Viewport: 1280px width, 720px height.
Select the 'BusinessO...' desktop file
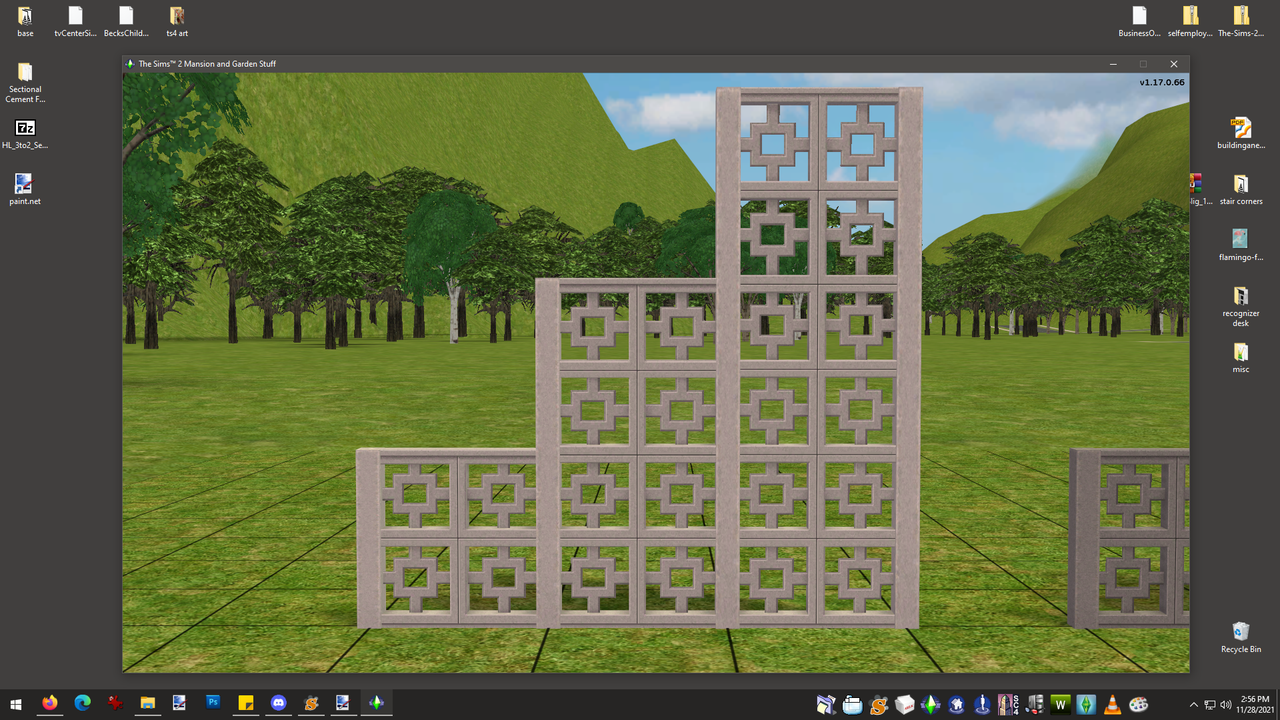1139,21
